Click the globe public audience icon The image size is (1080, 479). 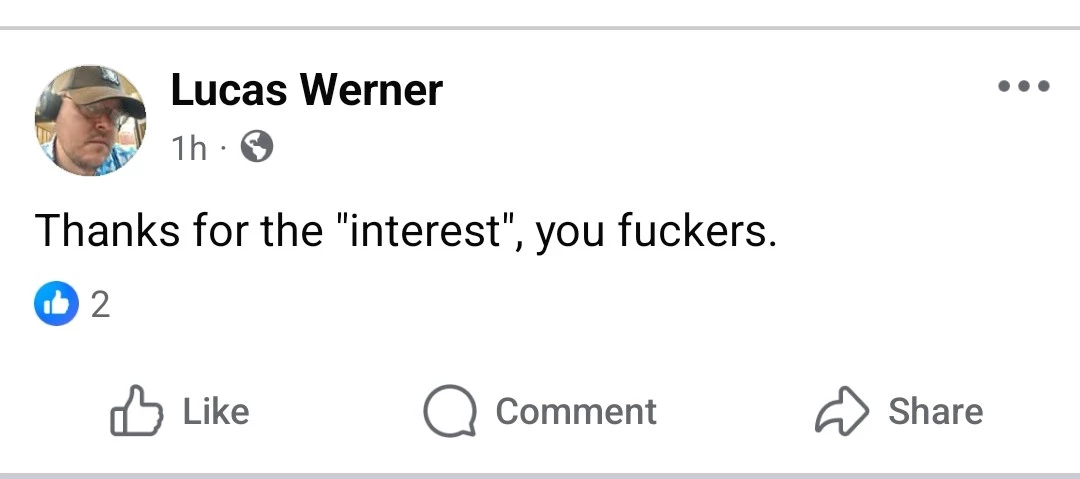click(257, 148)
